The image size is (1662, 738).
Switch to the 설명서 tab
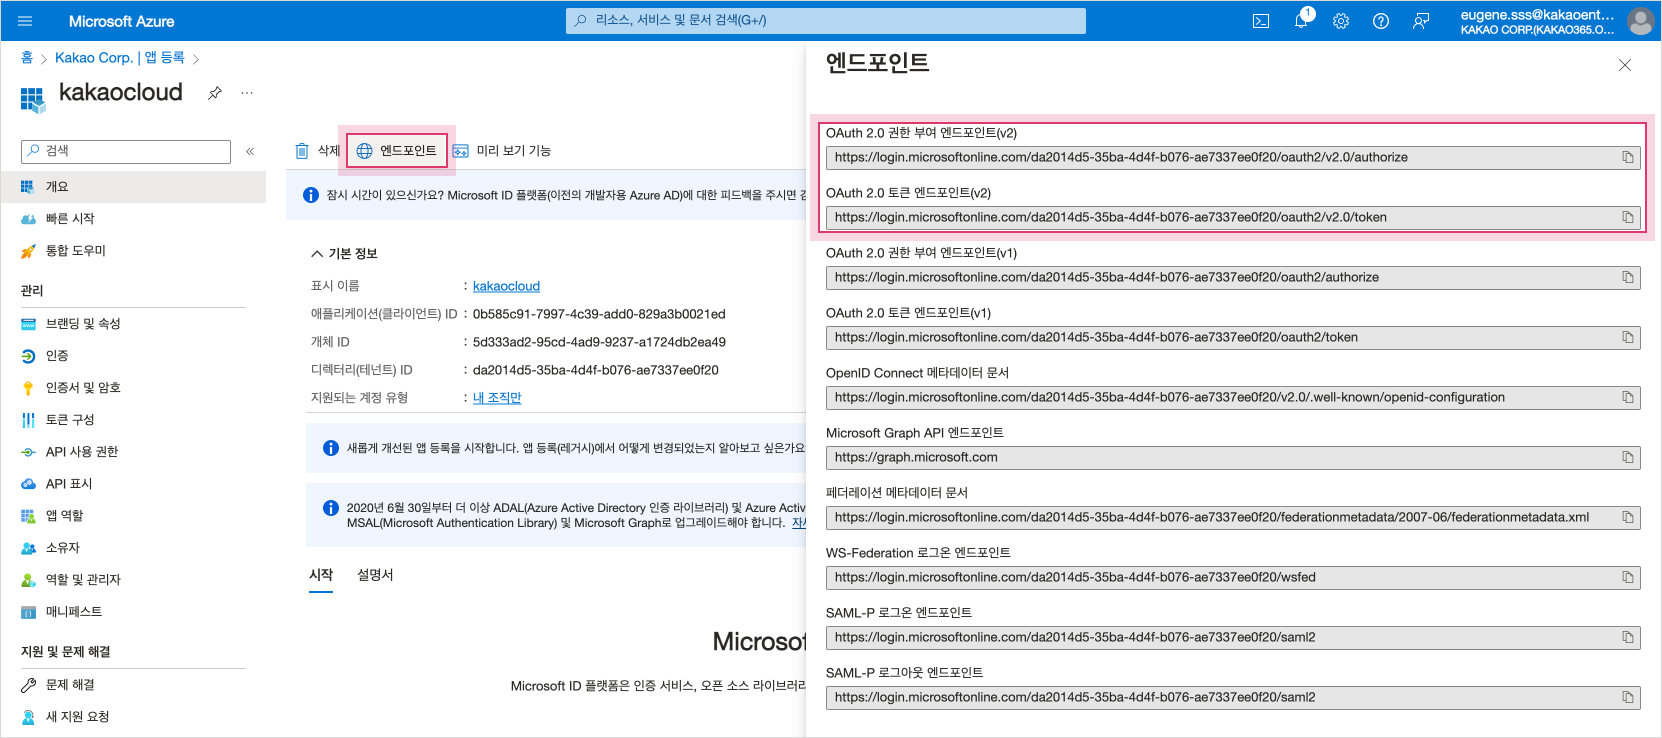point(375,575)
